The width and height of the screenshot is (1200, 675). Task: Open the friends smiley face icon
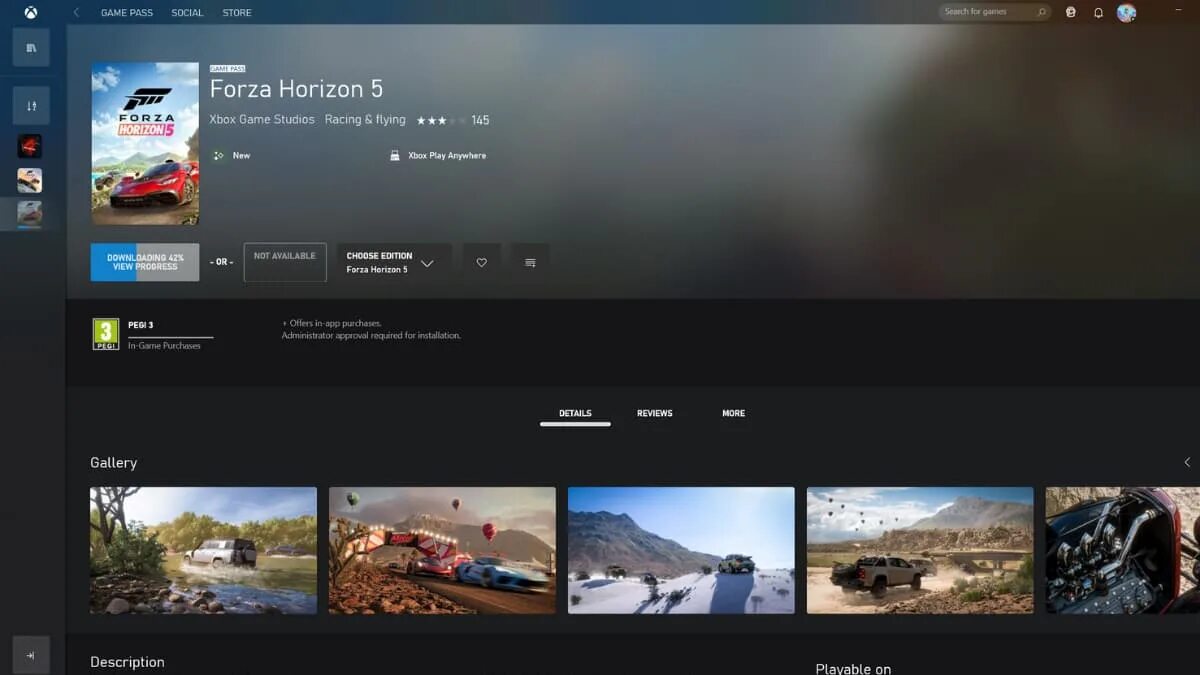tap(1071, 13)
